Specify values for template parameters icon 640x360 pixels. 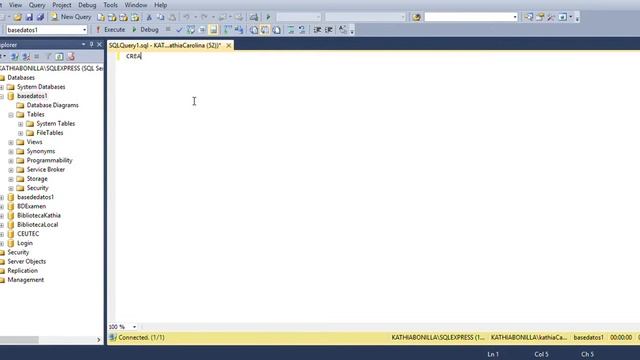pyautogui.click(x=343, y=29)
